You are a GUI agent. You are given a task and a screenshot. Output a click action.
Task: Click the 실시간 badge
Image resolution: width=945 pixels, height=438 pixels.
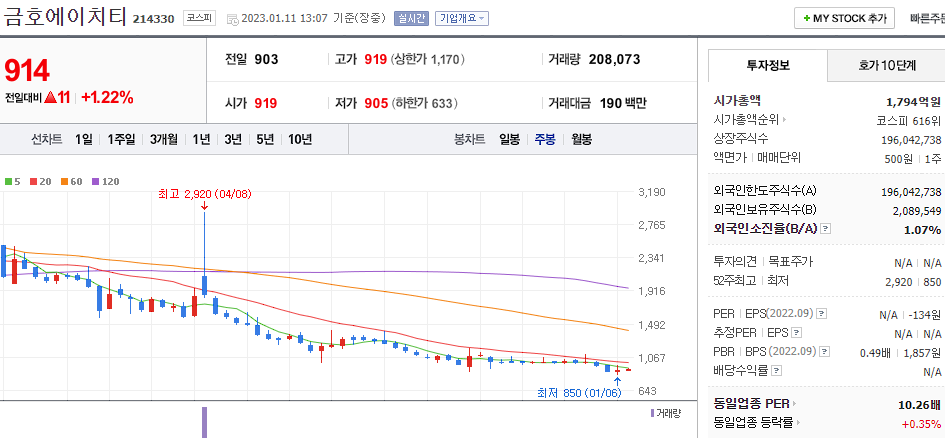[x=411, y=19]
